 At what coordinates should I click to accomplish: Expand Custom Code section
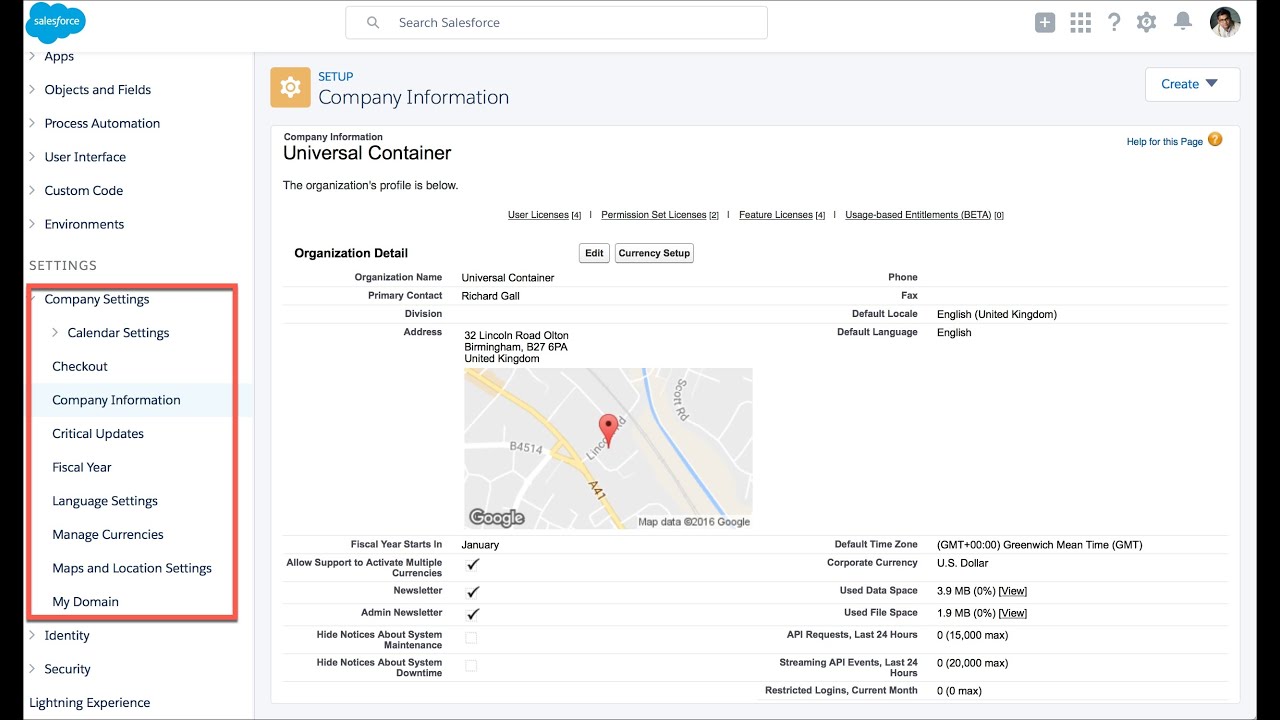click(x=33, y=190)
